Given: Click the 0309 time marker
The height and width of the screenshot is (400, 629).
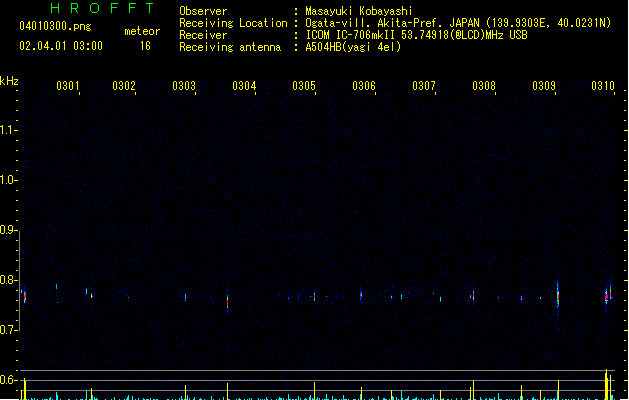Looking at the screenshot, I should pos(544,86).
